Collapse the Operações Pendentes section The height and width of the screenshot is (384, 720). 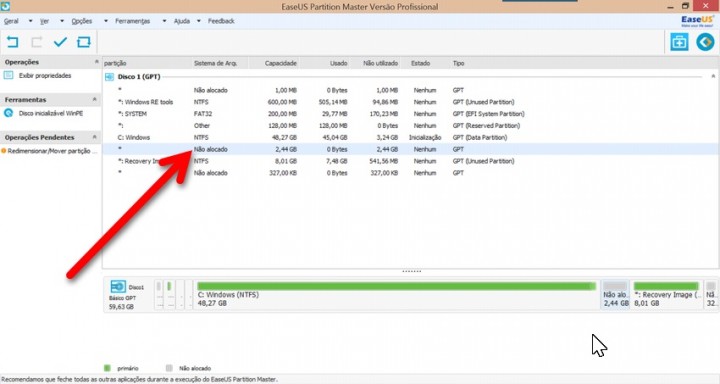coord(95,137)
